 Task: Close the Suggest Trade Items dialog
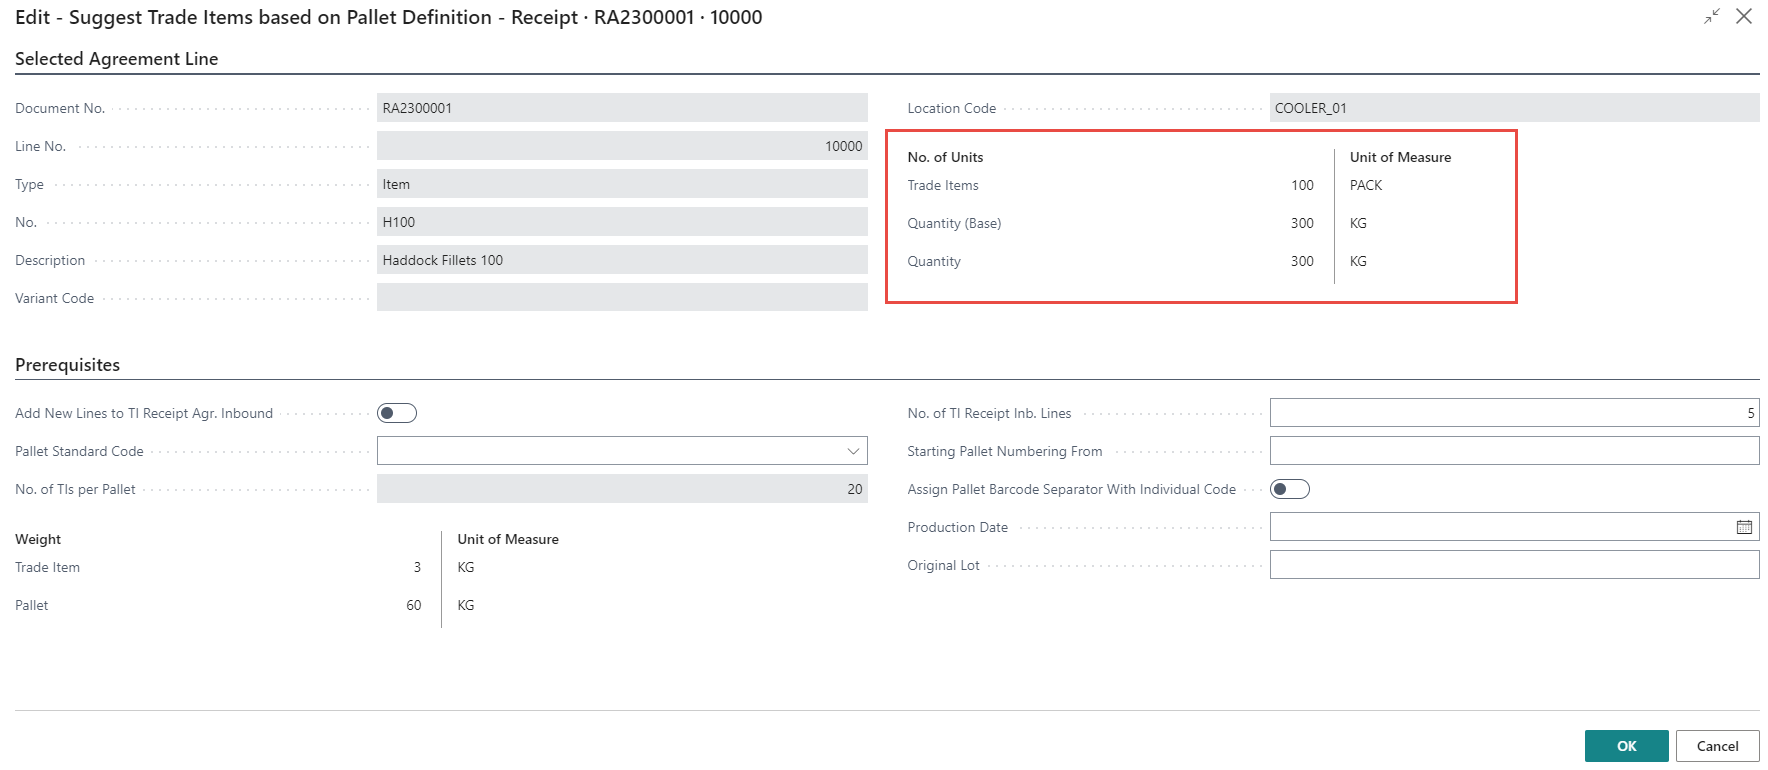click(x=1744, y=17)
